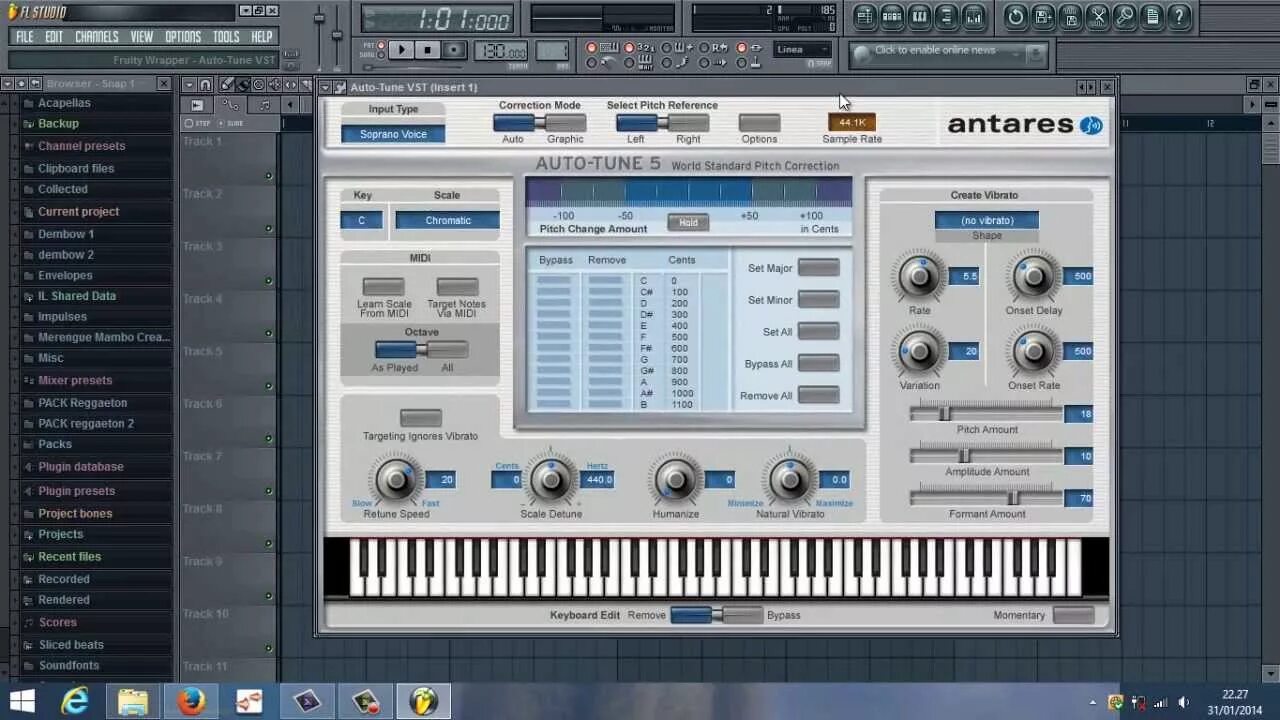The width and height of the screenshot is (1280, 720).
Task: Open the Linea snap dropdown
Action: (801, 48)
